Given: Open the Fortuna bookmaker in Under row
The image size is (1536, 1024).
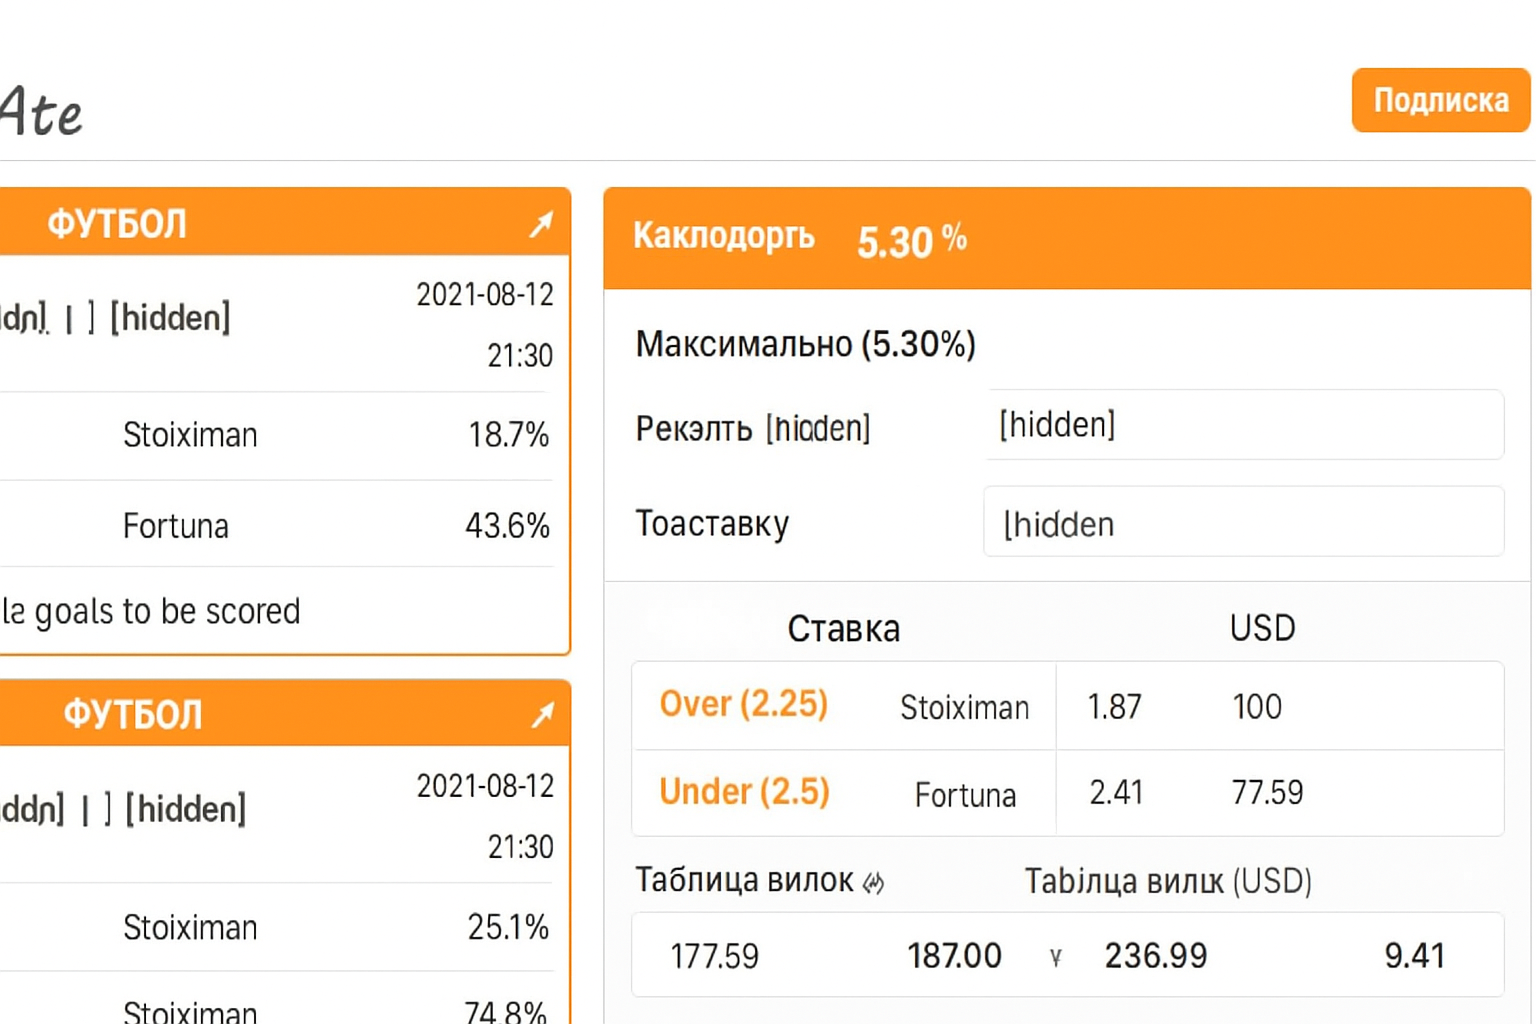Looking at the screenshot, I should click(x=964, y=795).
